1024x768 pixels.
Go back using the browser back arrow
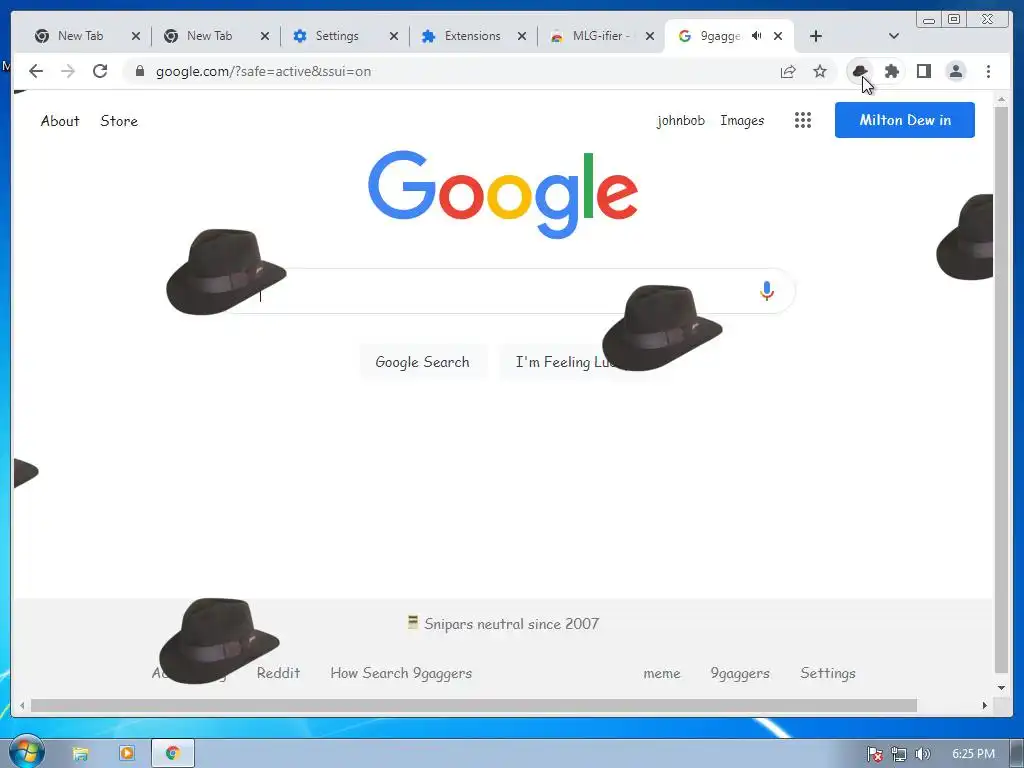(x=36, y=71)
